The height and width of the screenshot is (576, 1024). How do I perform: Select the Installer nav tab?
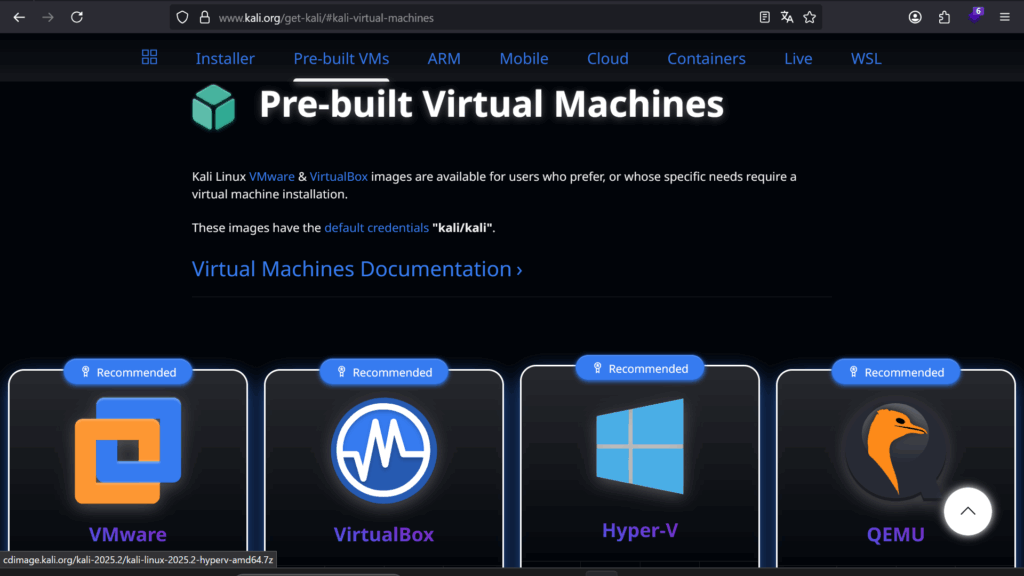pyautogui.click(x=225, y=59)
